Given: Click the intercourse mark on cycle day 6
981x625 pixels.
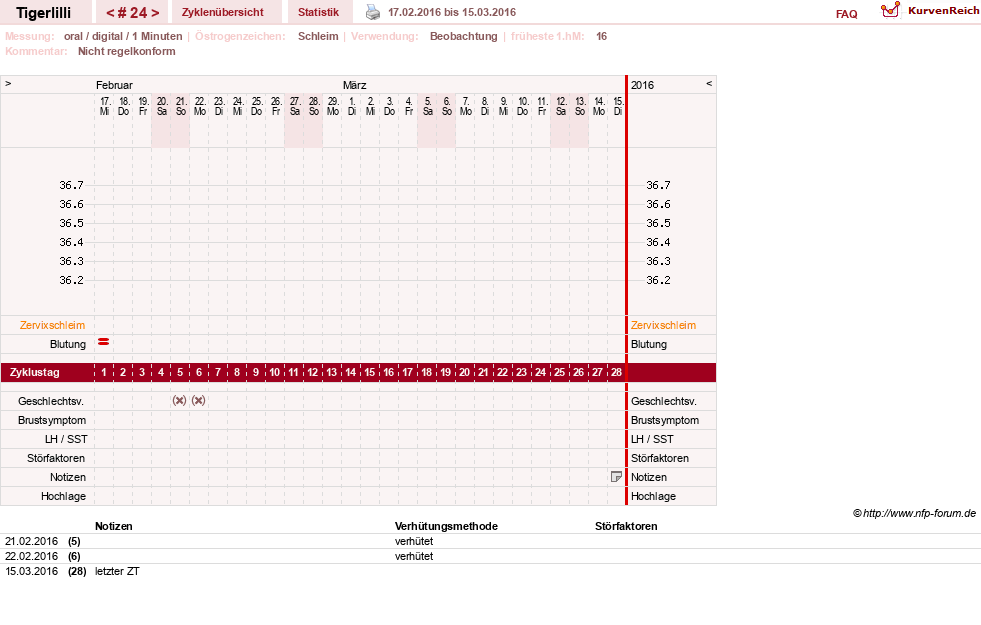Looking at the screenshot, I should click(198, 400).
